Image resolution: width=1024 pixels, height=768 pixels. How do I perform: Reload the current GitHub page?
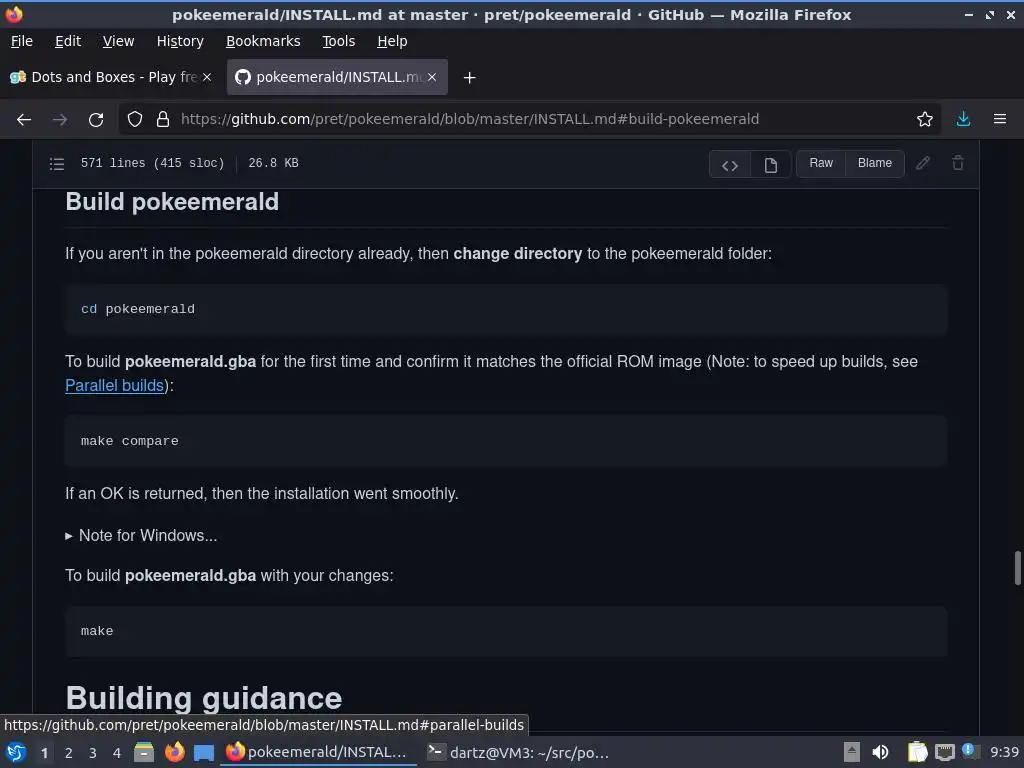(x=96, y=120)
